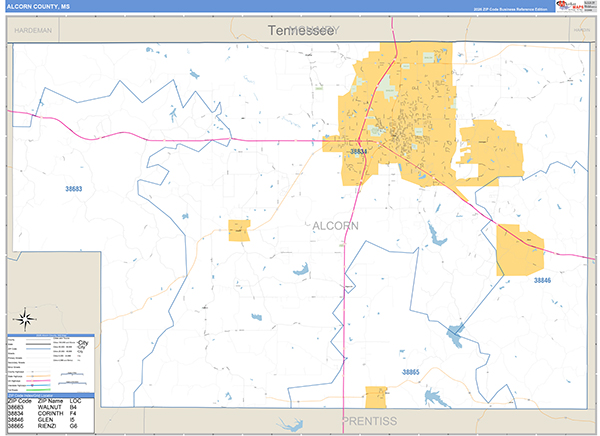Click the PRENTISS county label
The height and width of the screenshot is (436, 600).
[x=370, y=421]
